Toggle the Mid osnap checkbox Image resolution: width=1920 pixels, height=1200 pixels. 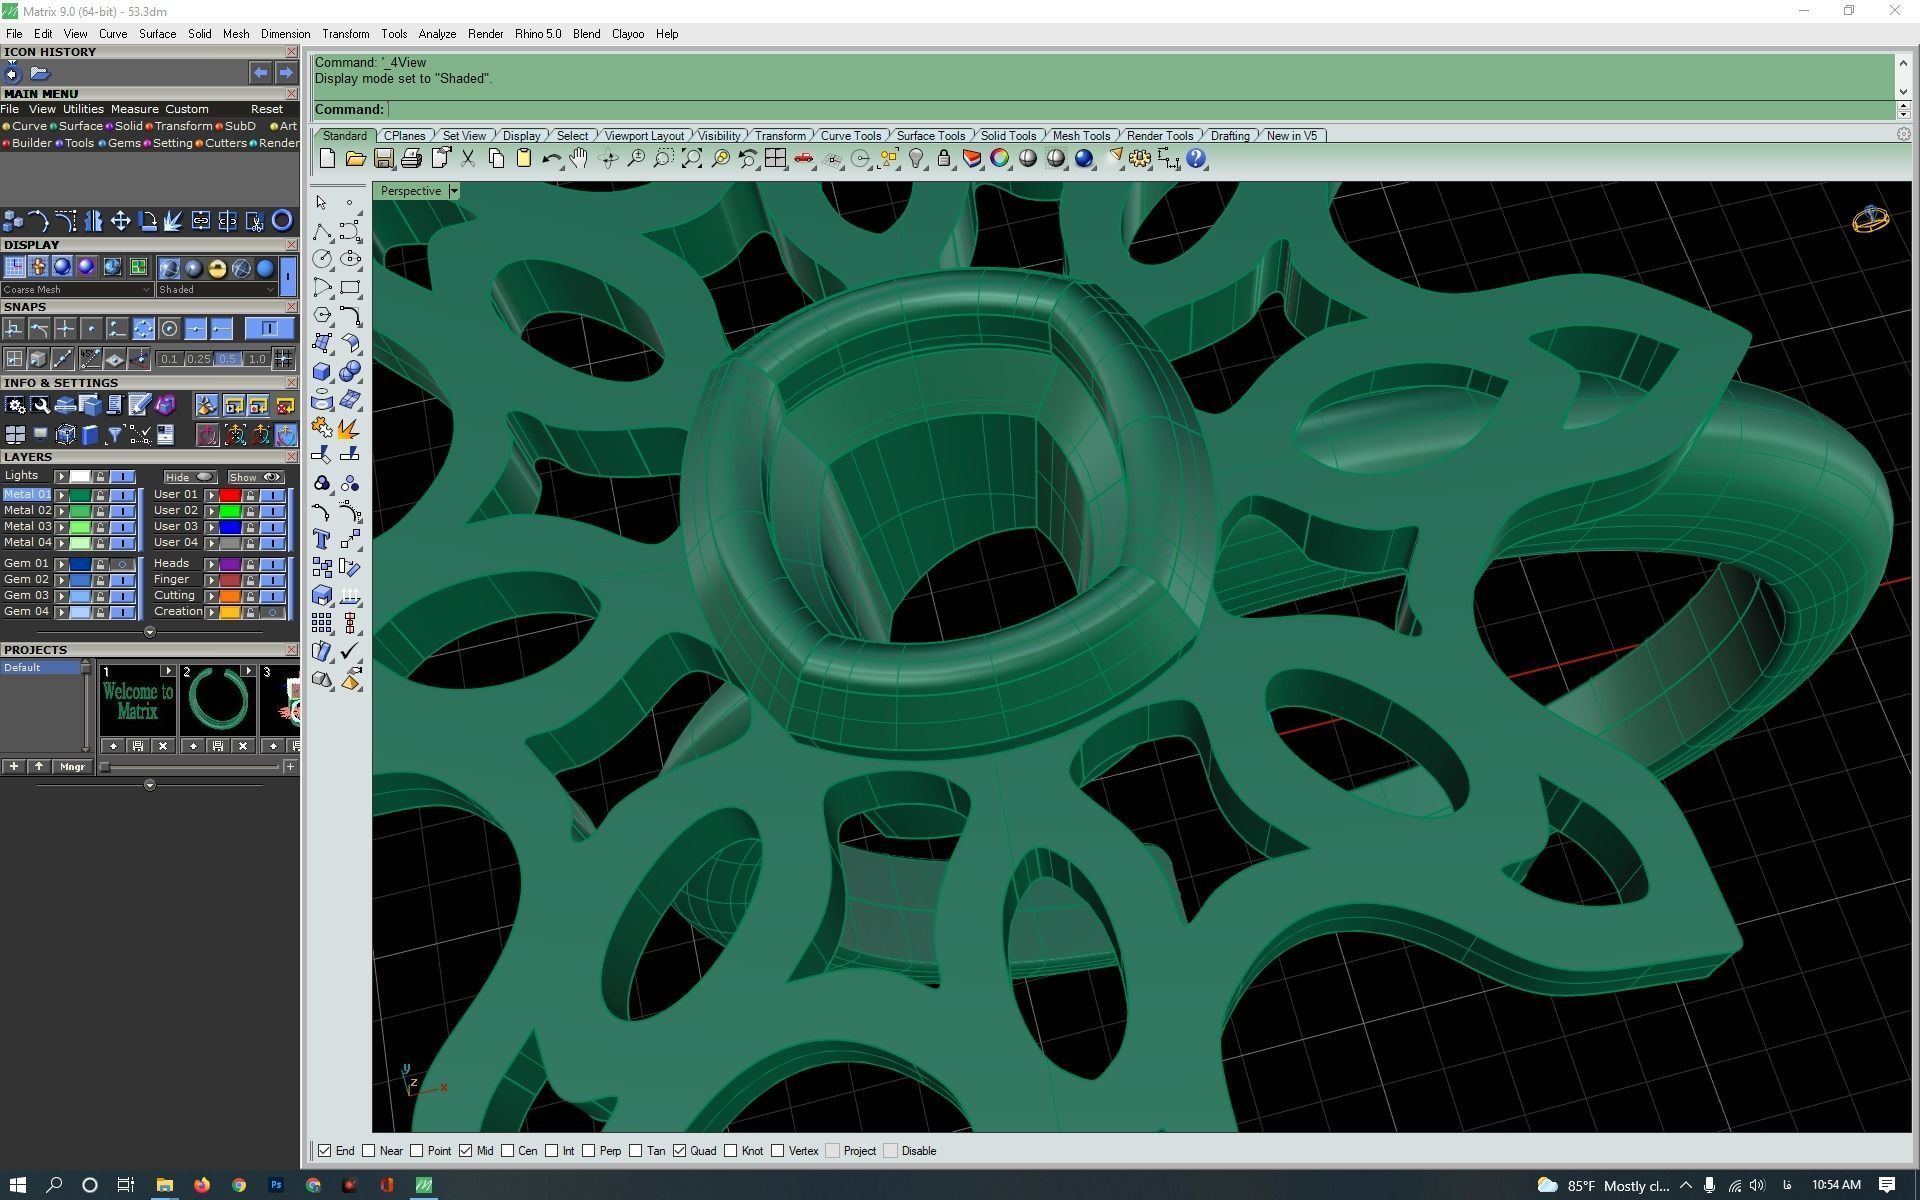465,1151
